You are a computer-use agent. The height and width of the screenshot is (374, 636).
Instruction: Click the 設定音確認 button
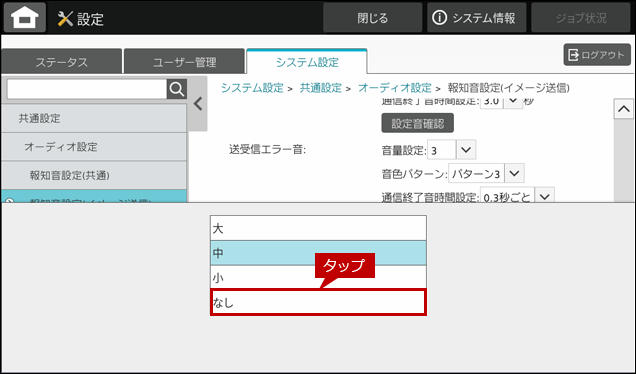(x=417, y=123)
